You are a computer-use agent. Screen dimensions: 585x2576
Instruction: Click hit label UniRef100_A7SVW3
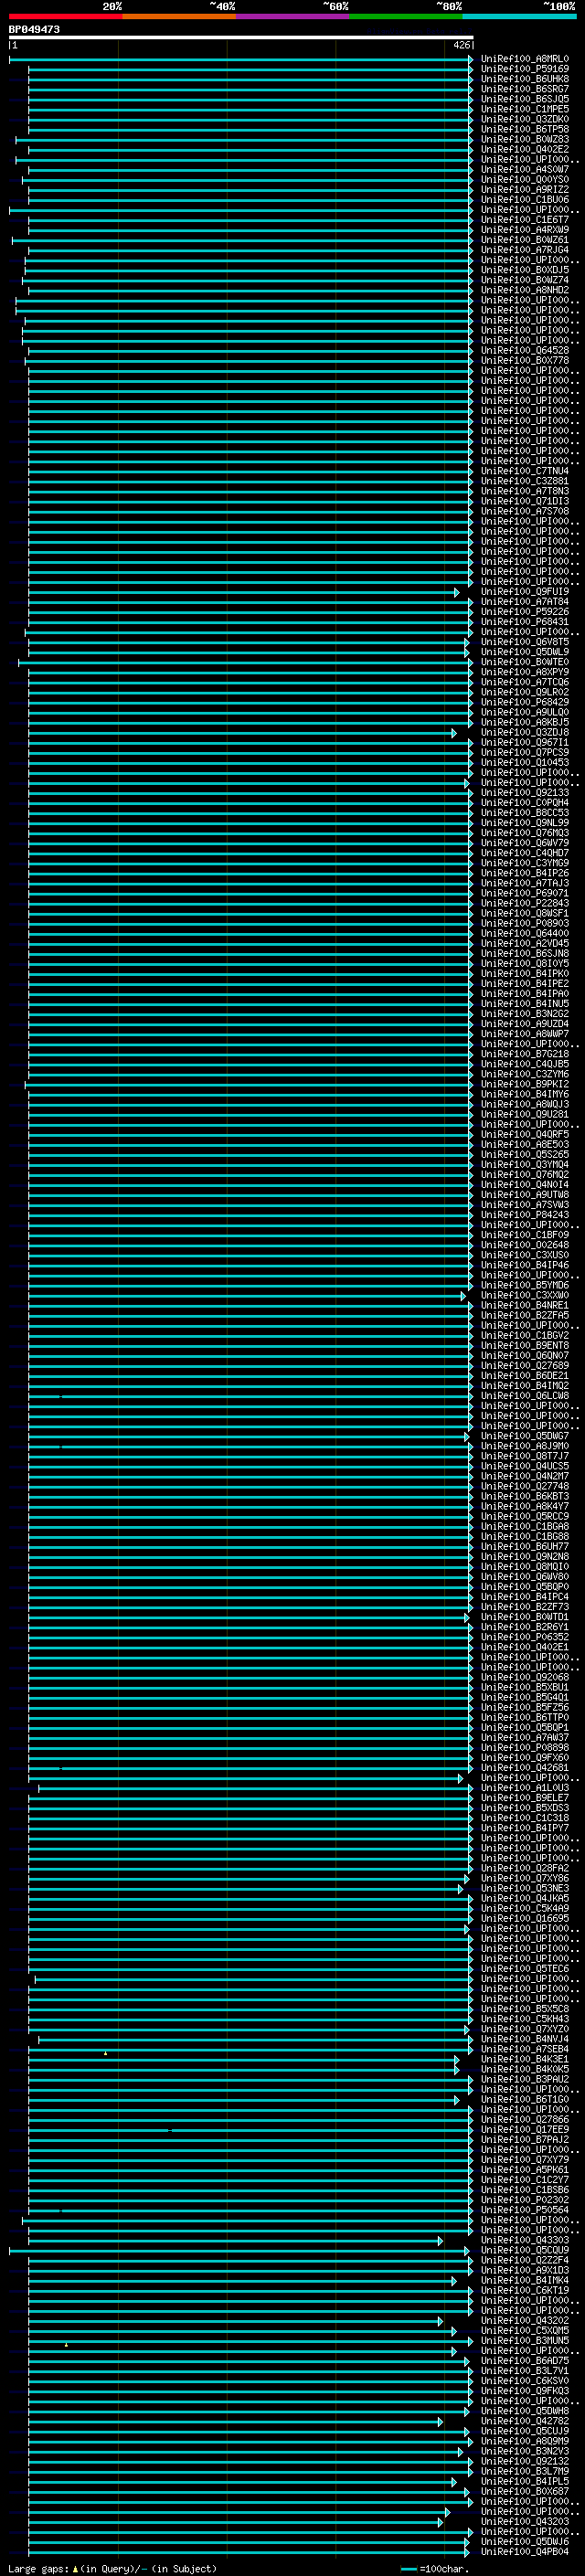(x=524, y=1204)
